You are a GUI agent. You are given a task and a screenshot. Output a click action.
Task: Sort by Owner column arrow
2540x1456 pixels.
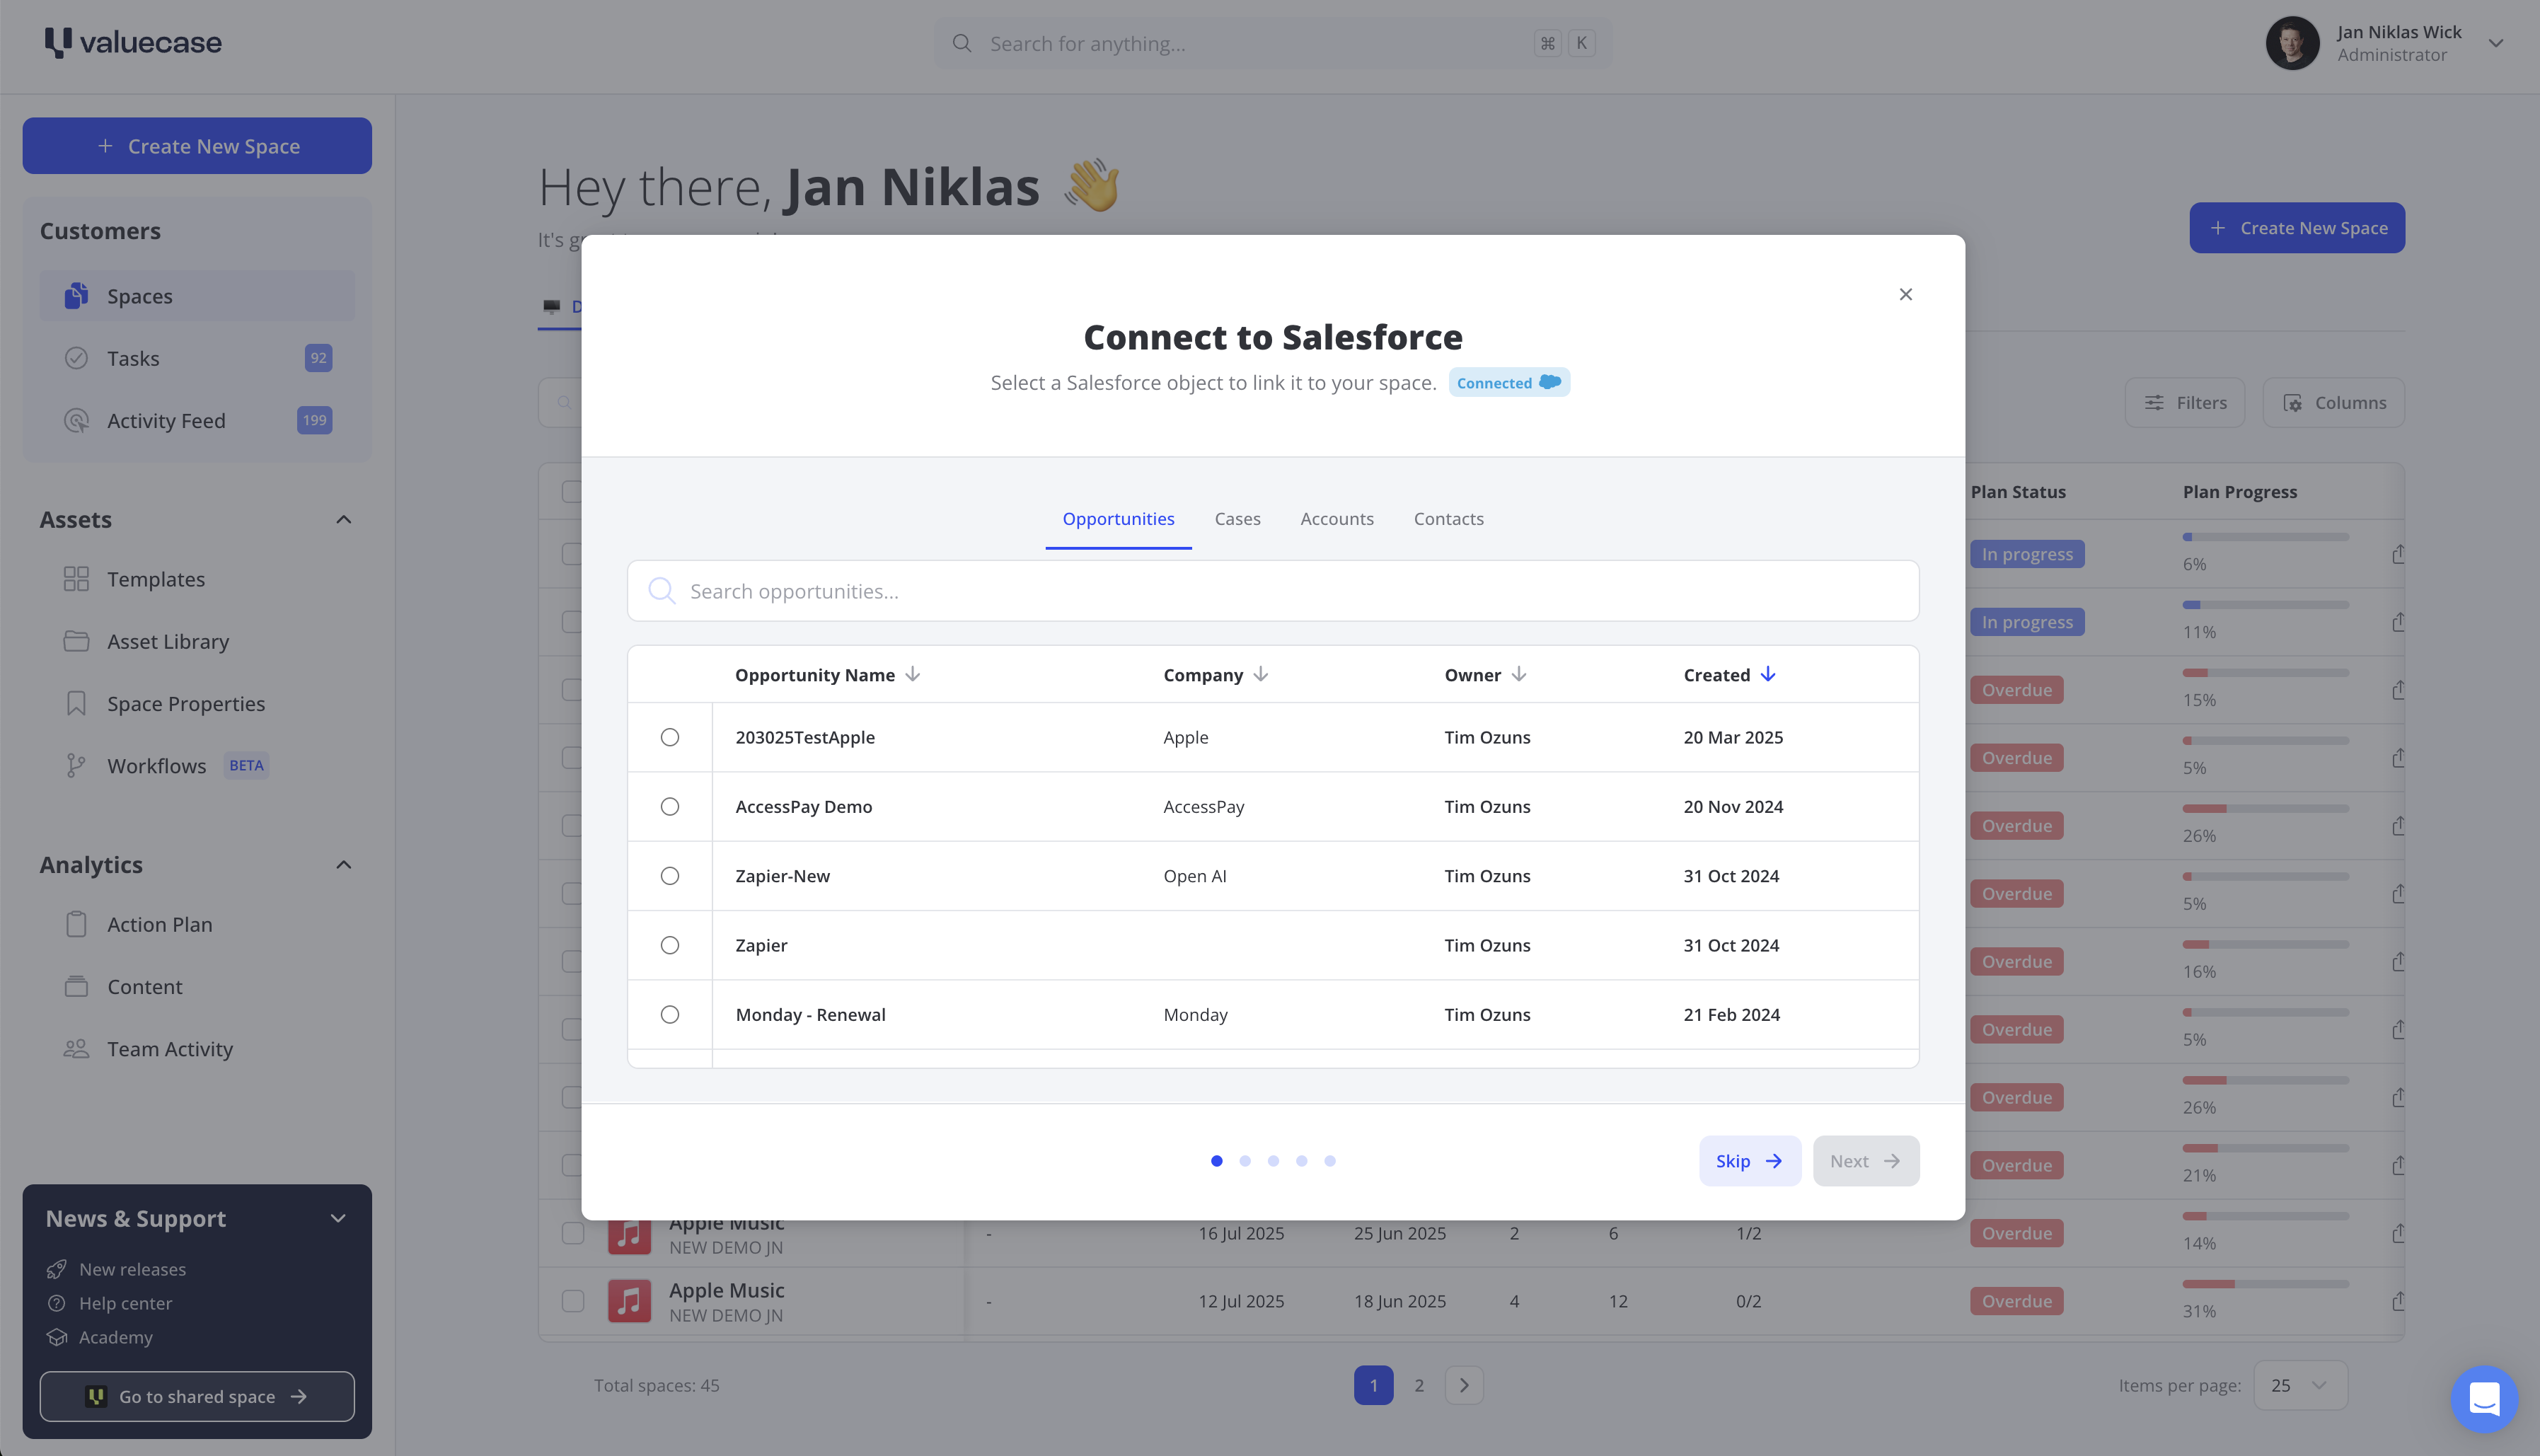point(1519,675)
